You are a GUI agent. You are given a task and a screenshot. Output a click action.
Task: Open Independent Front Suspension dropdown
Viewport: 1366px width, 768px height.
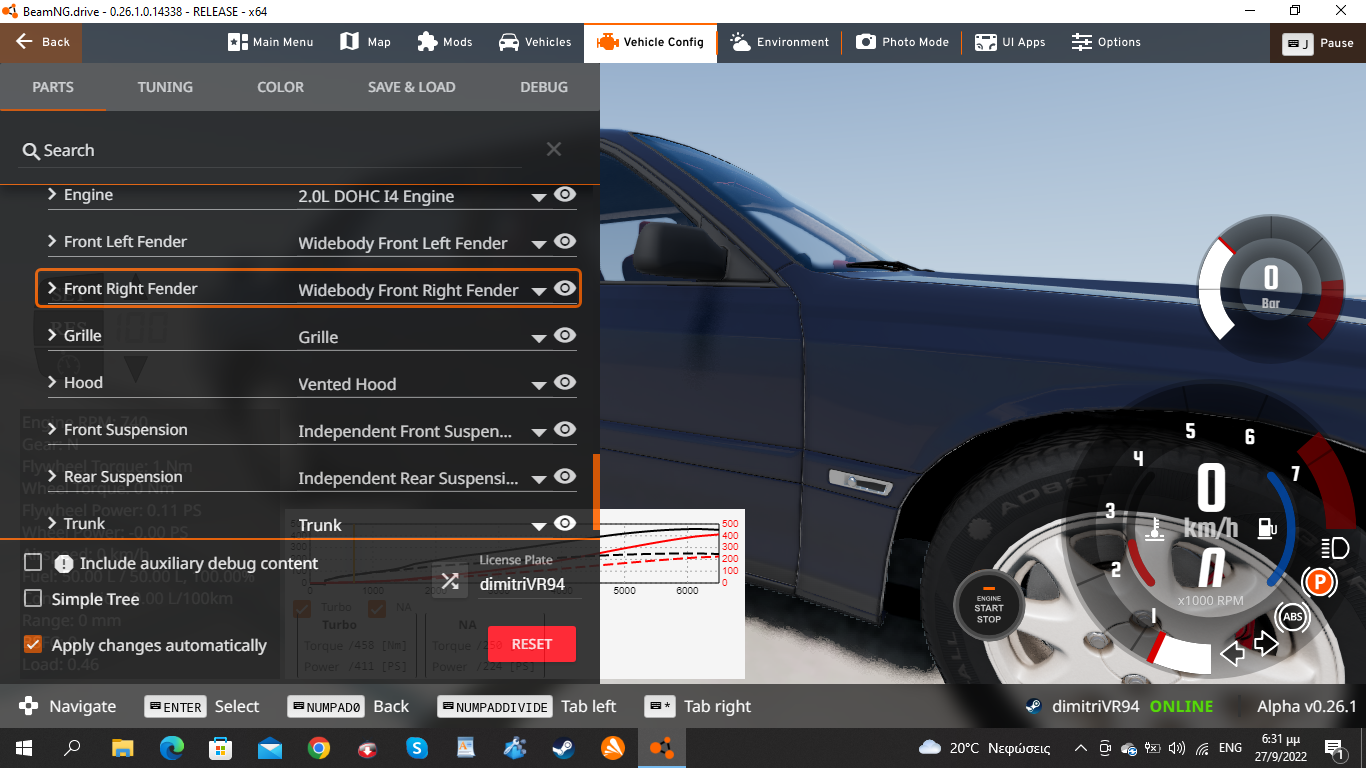pos(422,431)
